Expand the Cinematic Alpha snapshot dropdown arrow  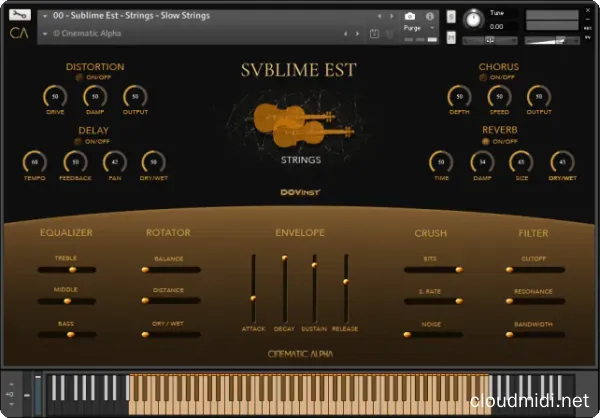pos(45,34)
